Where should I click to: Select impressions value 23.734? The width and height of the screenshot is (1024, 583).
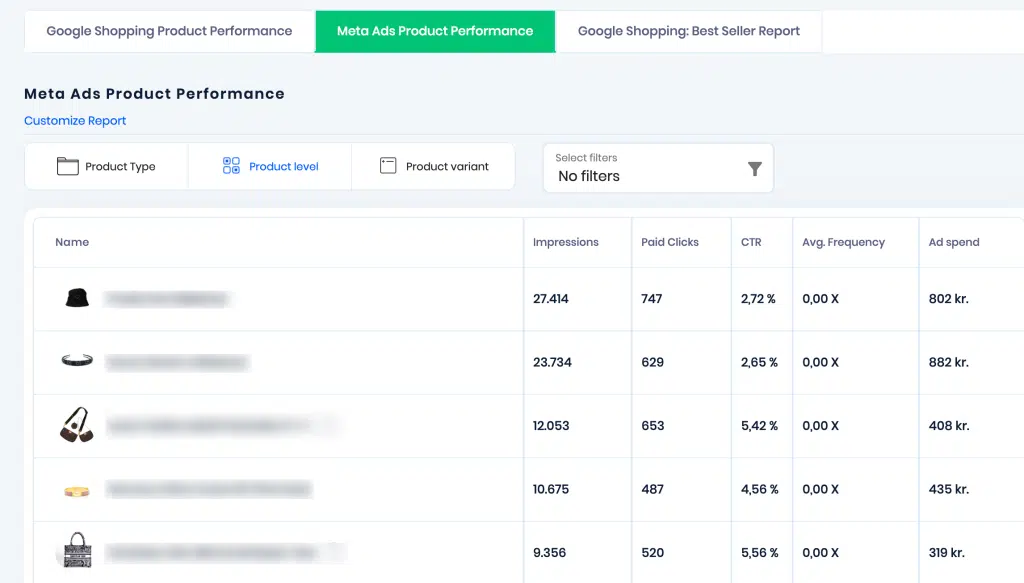pyautogui.click(x=552, y=362)
